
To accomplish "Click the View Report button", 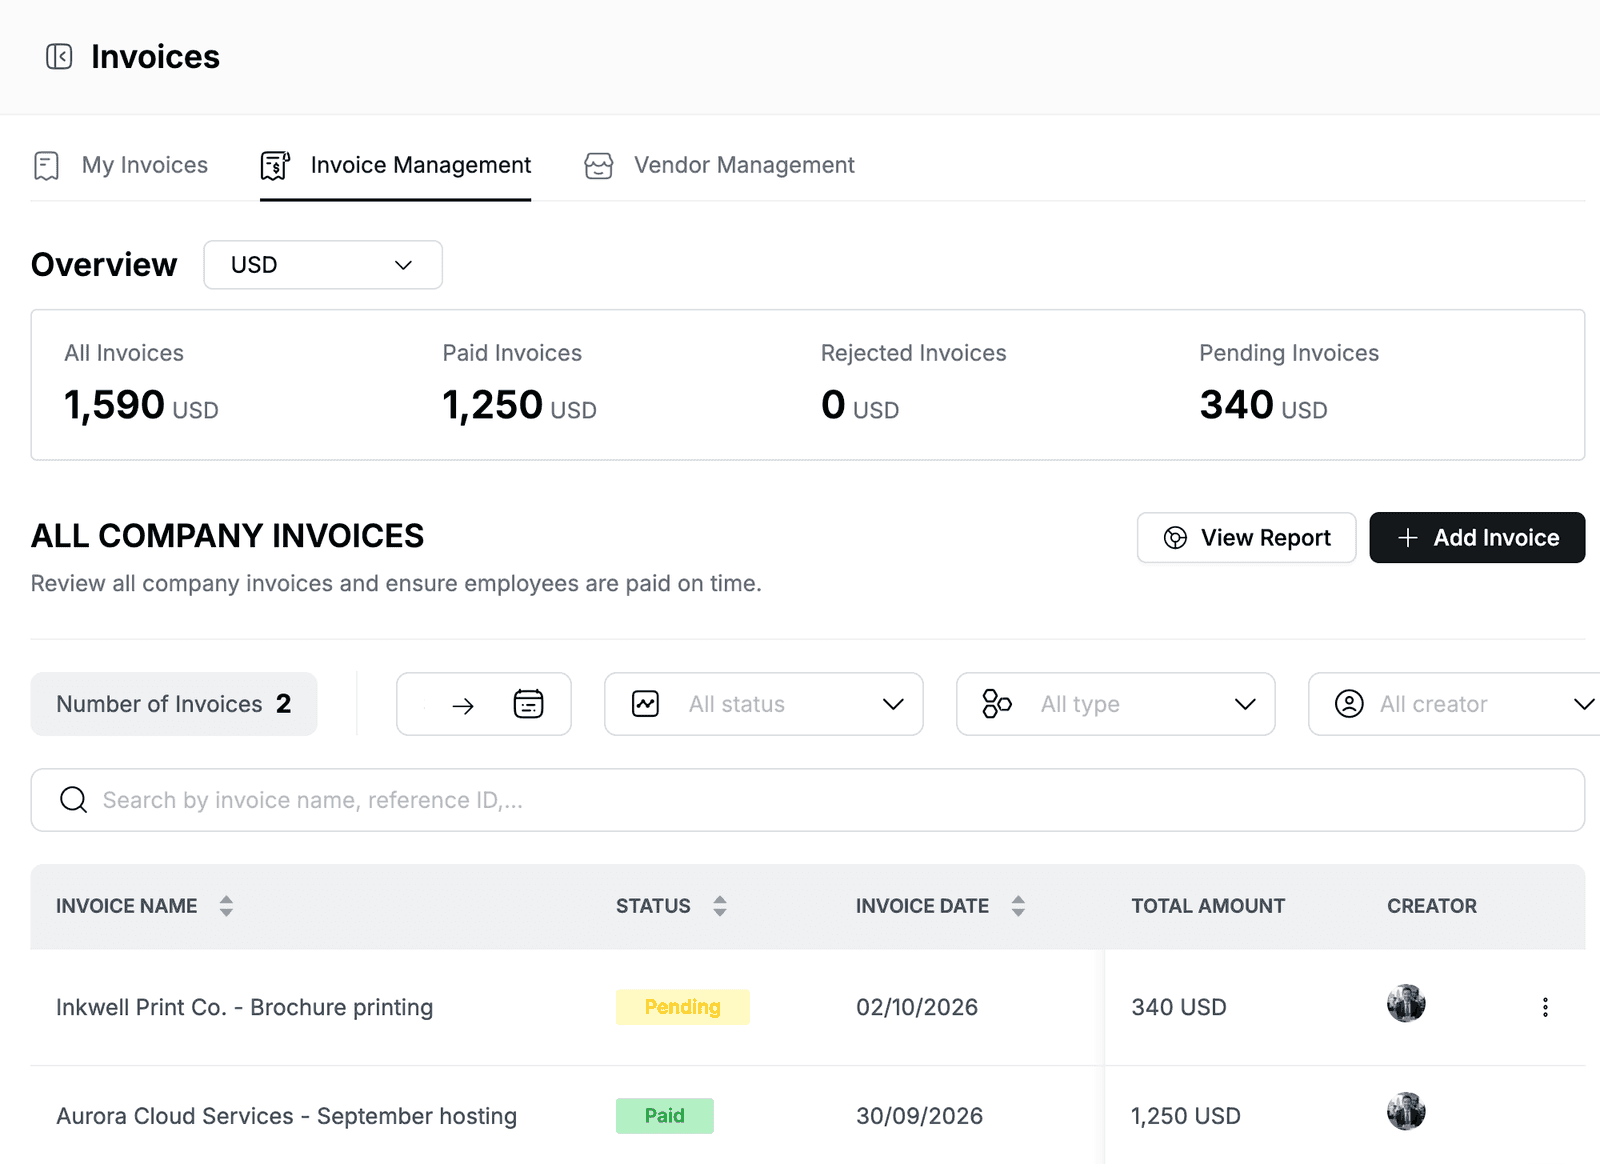I will (x=1246, y=538).
